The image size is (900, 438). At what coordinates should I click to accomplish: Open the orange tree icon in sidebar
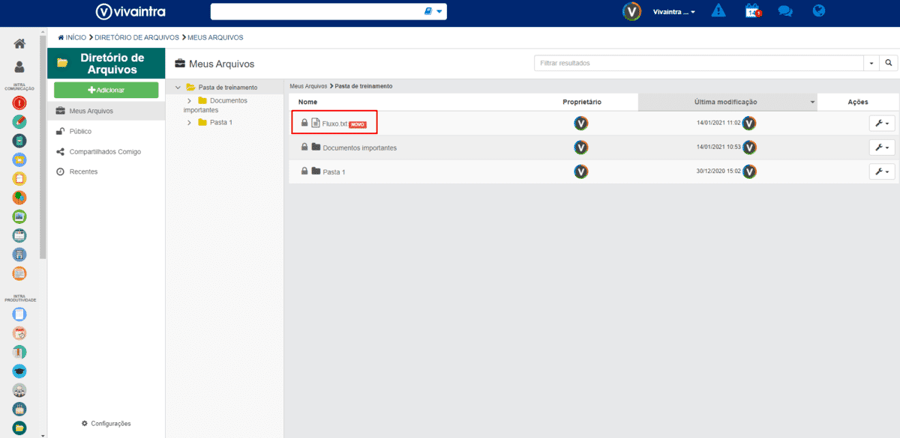(x=20, y=197)
